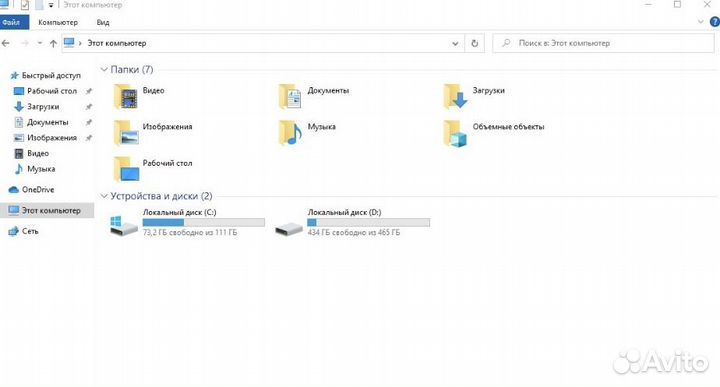Click the computer icon in the address bar
Viewport: 720px width, 387px height.
coord(69,43)
